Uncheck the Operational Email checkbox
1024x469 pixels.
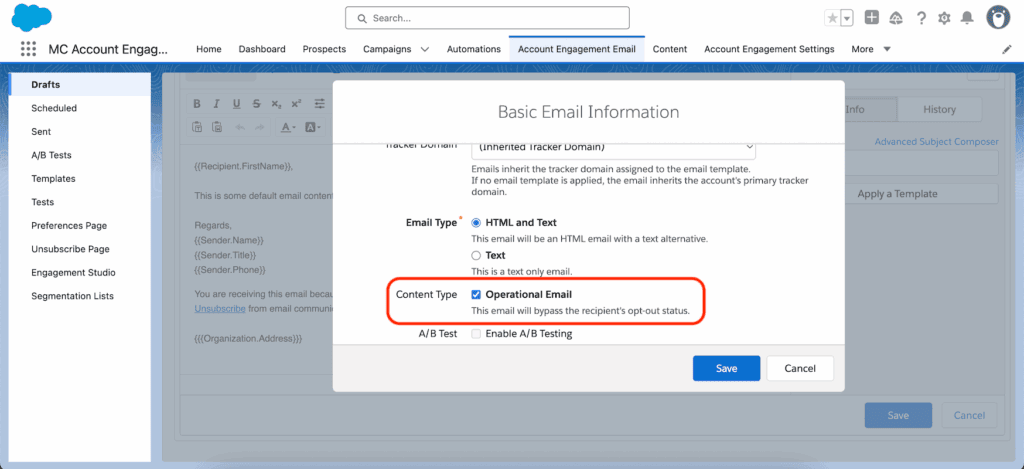[x=476, y=295]
